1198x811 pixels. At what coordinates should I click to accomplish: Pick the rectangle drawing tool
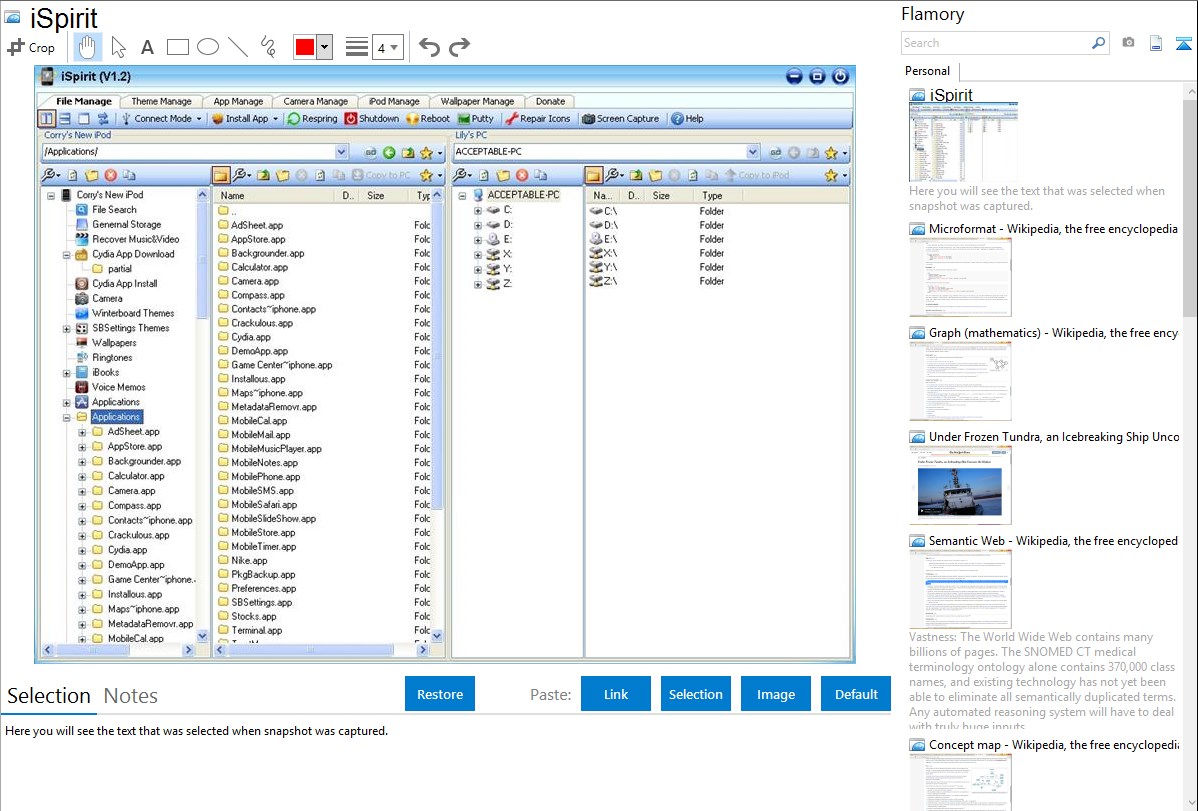point(177,47)
